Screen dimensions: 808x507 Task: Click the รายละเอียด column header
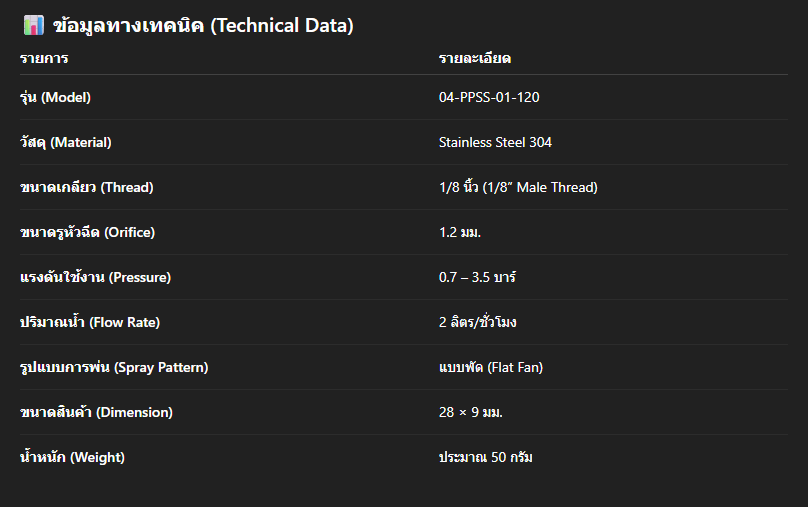point(475,59)
